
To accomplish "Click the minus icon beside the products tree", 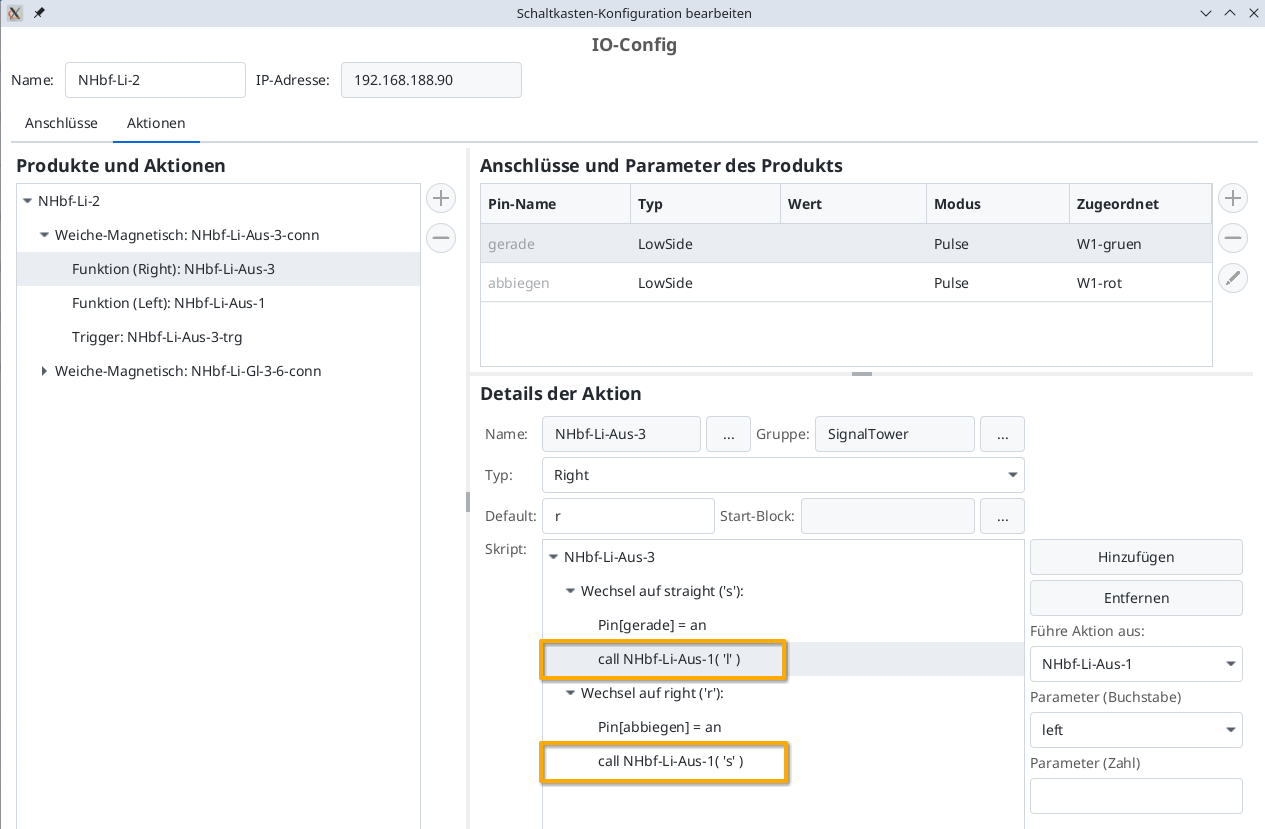I will [x=441, y=238].
